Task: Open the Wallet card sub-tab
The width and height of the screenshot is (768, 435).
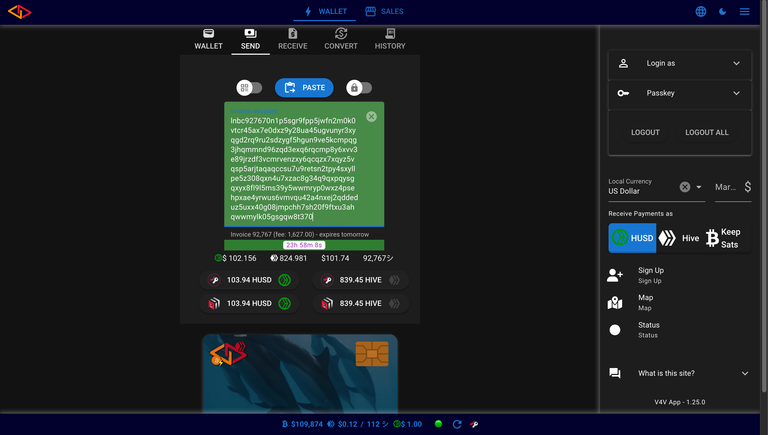Action: pos(208,39)
